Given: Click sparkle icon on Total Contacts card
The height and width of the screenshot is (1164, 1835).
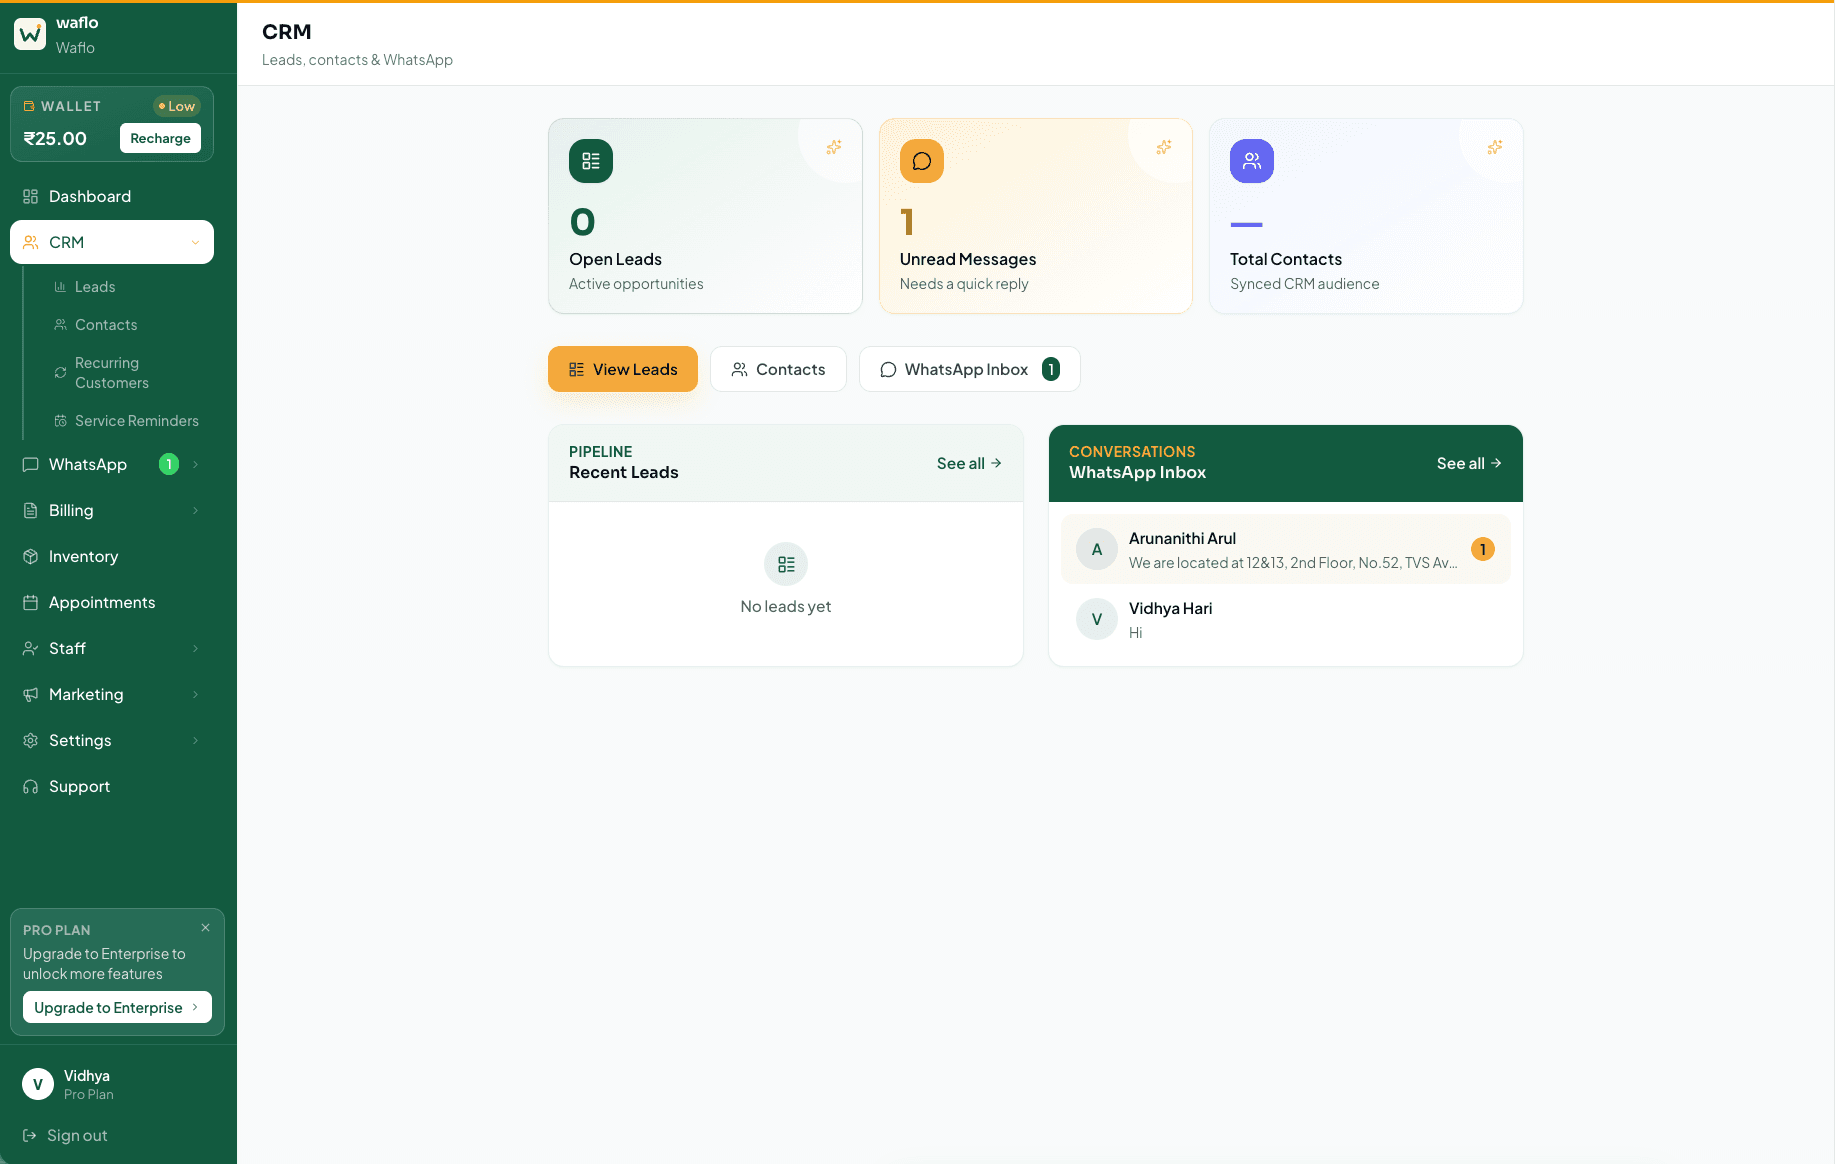Looking at the screenshot, I should point(1495,147).
